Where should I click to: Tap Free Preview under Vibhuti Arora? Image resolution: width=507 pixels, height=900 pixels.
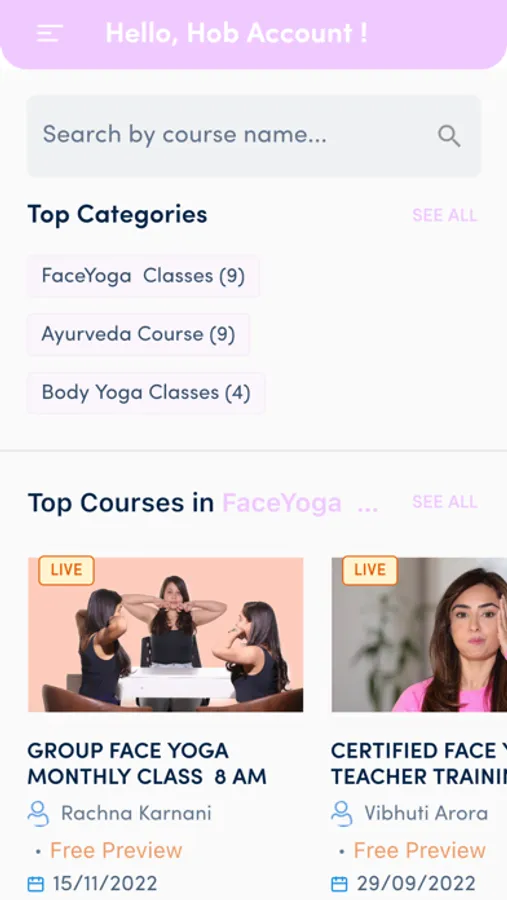pos(420,850)
